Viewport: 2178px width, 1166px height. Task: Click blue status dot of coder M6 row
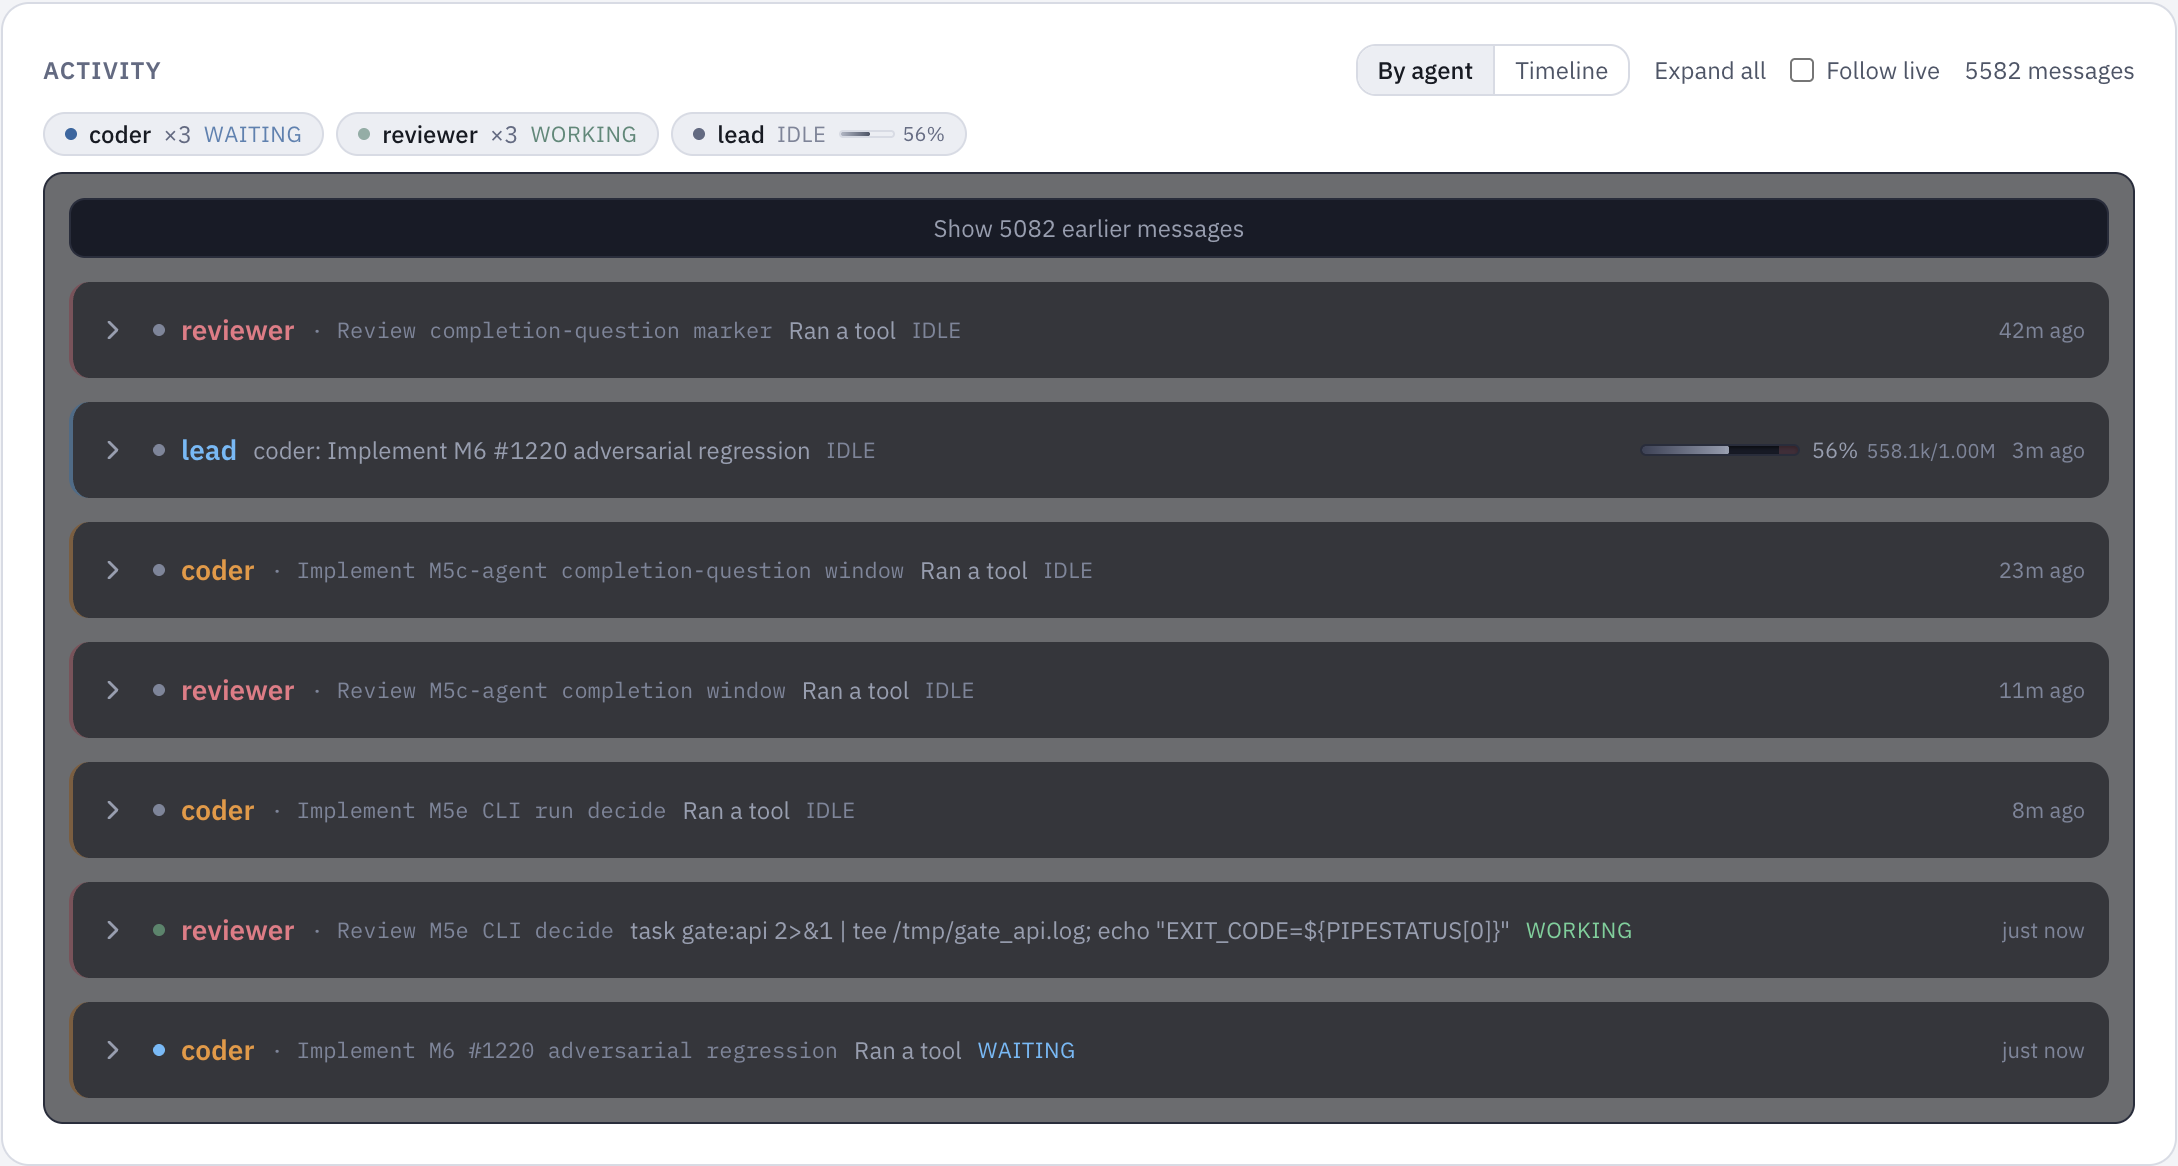pos(159,1050)
